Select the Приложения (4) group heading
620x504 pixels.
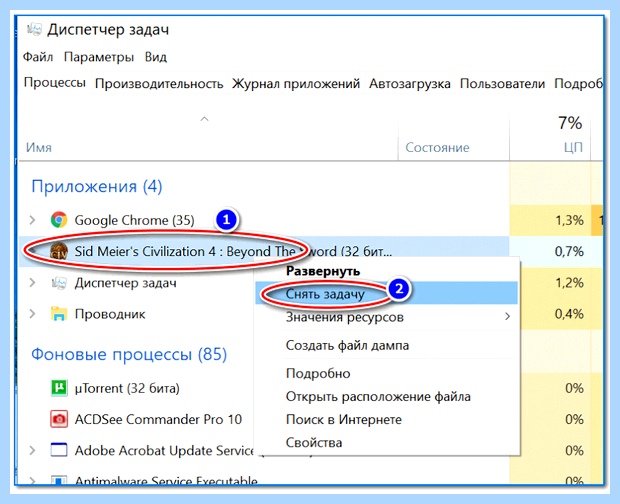(x=96, y=186)
